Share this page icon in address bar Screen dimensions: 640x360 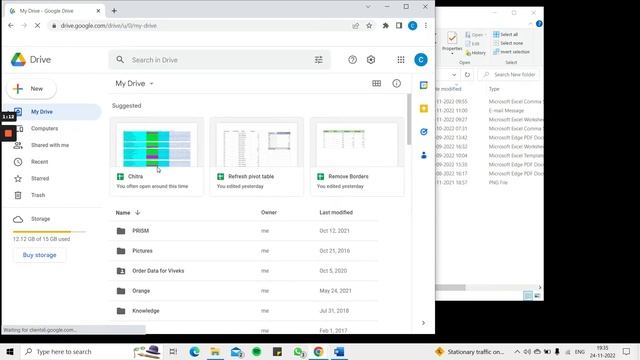[x=356, y=26]
